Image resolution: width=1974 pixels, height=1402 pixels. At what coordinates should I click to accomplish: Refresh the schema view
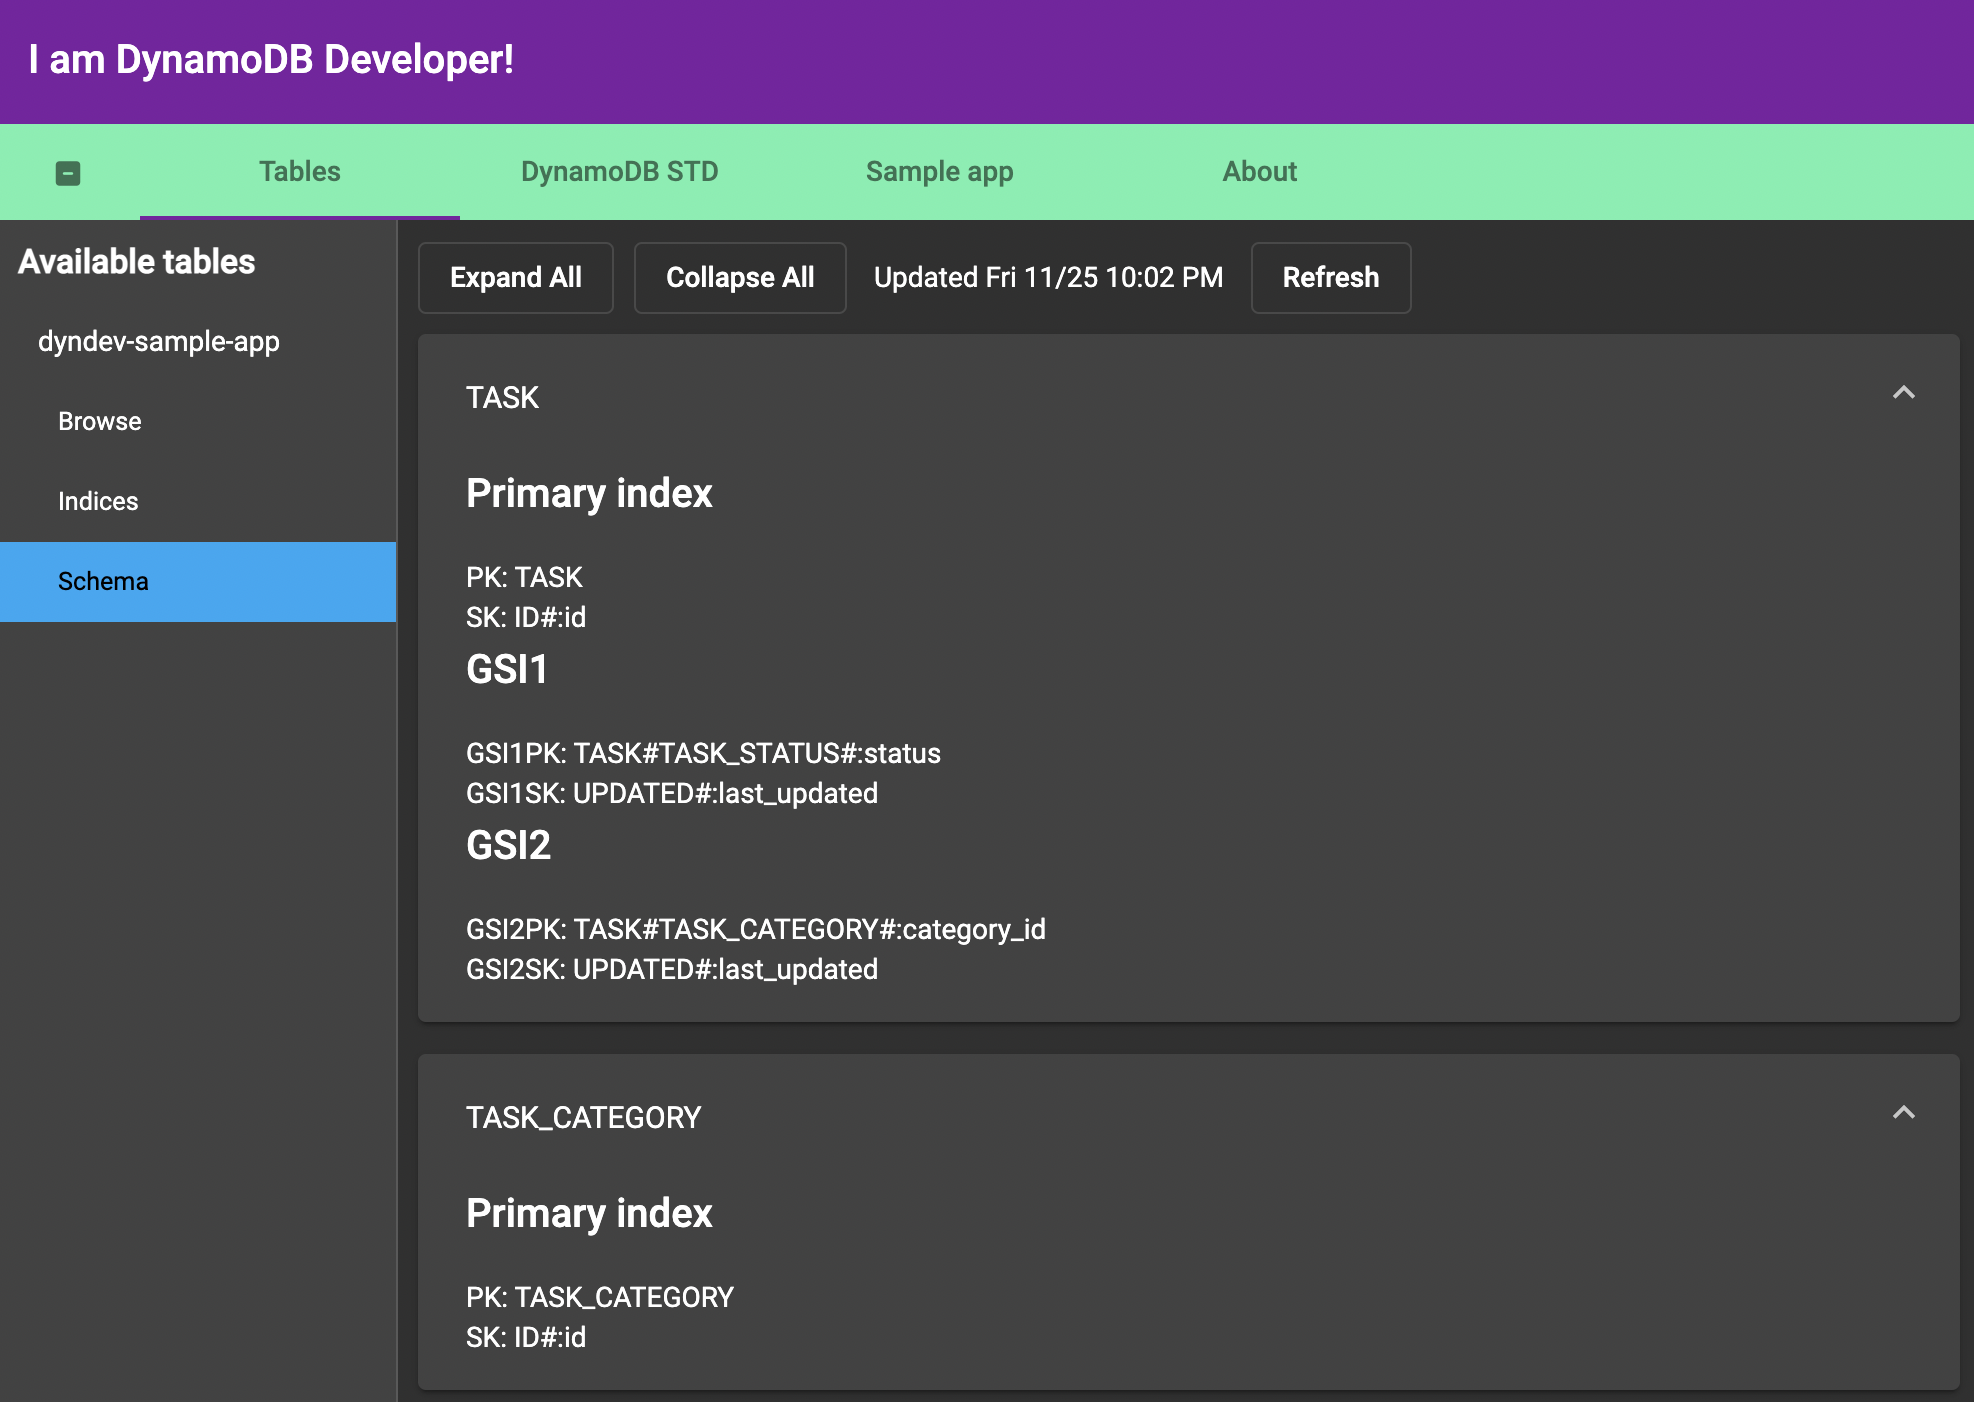(x=1330, y=278)
